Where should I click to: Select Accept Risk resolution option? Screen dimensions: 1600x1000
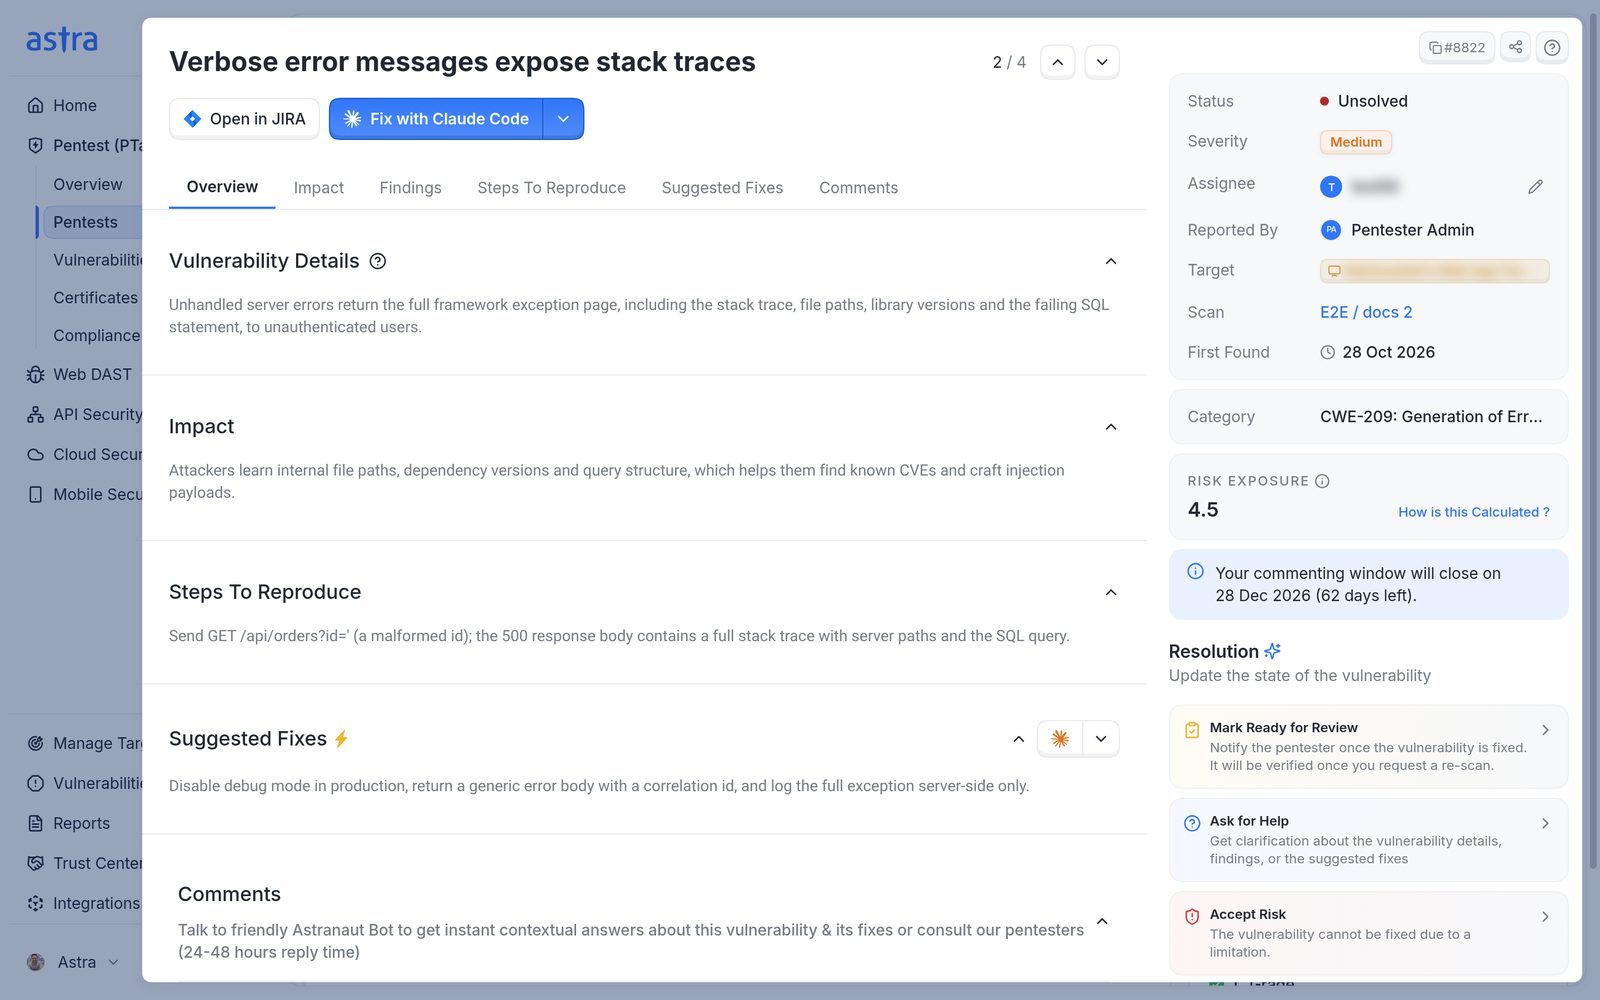[1368, 933]
